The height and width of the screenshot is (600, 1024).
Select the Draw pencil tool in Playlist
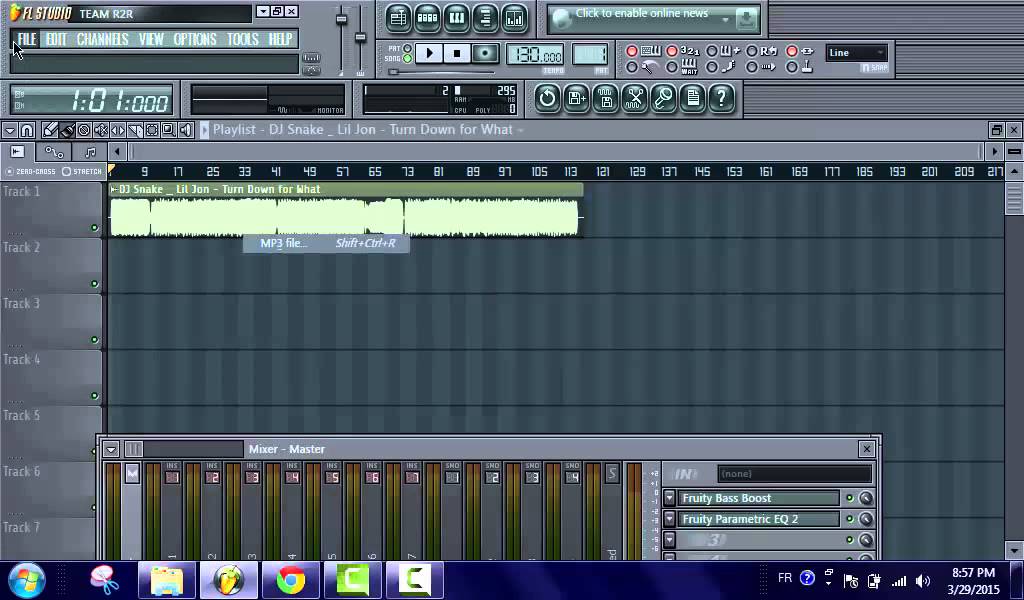[x=50, y=130]
